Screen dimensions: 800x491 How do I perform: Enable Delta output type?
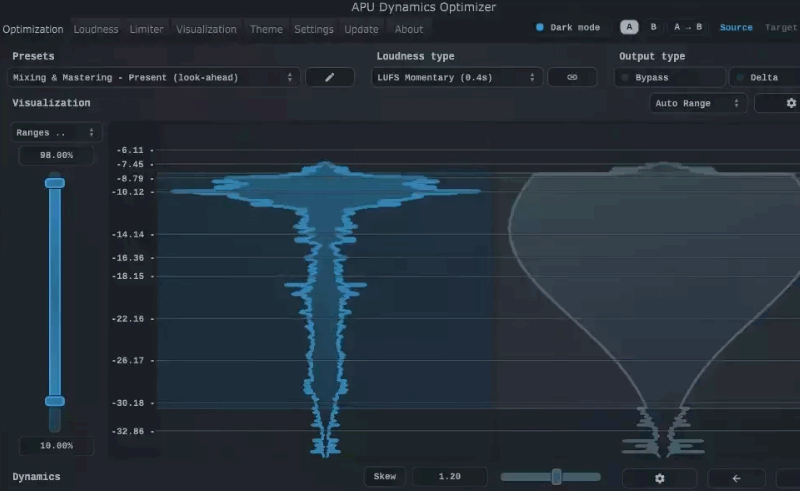click(x=764, y=77)
